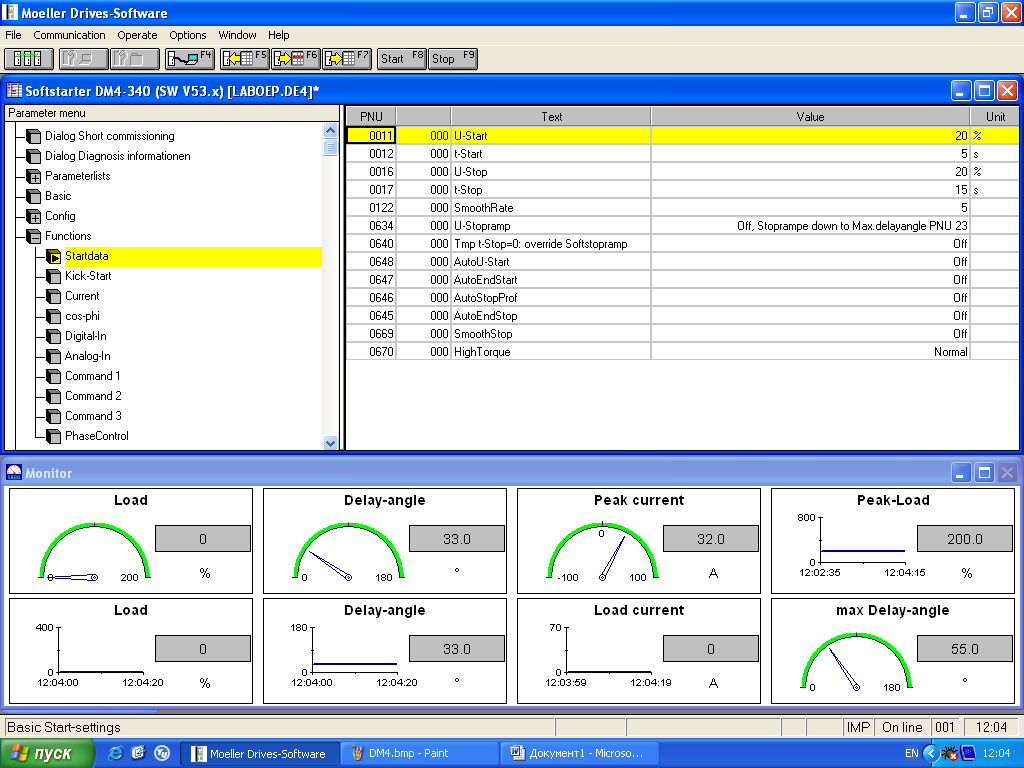Click the Kick-Start item icon
The width and height of the screenshot is (1024, 768).
coord(54,276)
